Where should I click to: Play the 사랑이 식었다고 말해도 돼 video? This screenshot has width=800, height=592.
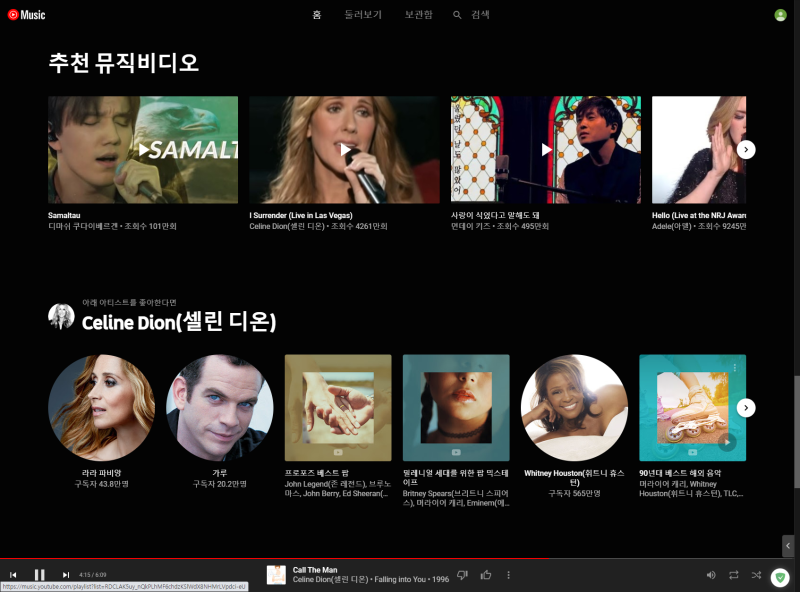545,150
